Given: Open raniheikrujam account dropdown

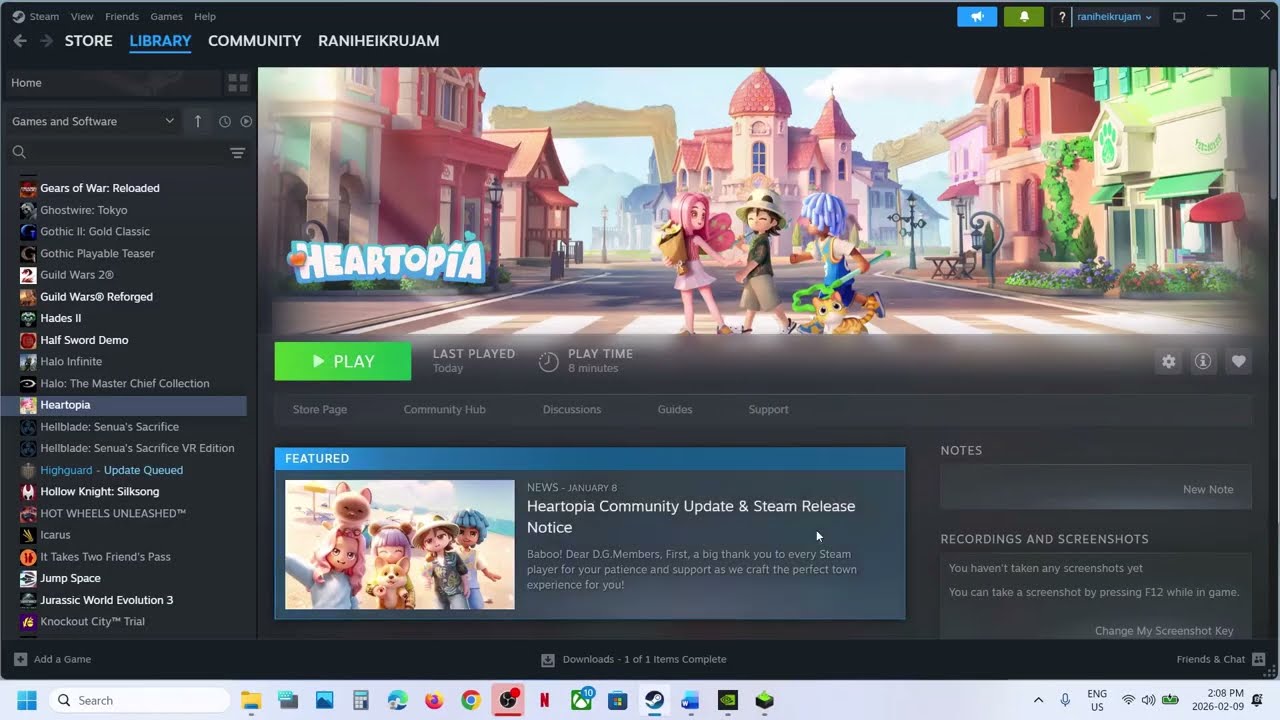Looking at the screenshot, I should point(1114,17).
